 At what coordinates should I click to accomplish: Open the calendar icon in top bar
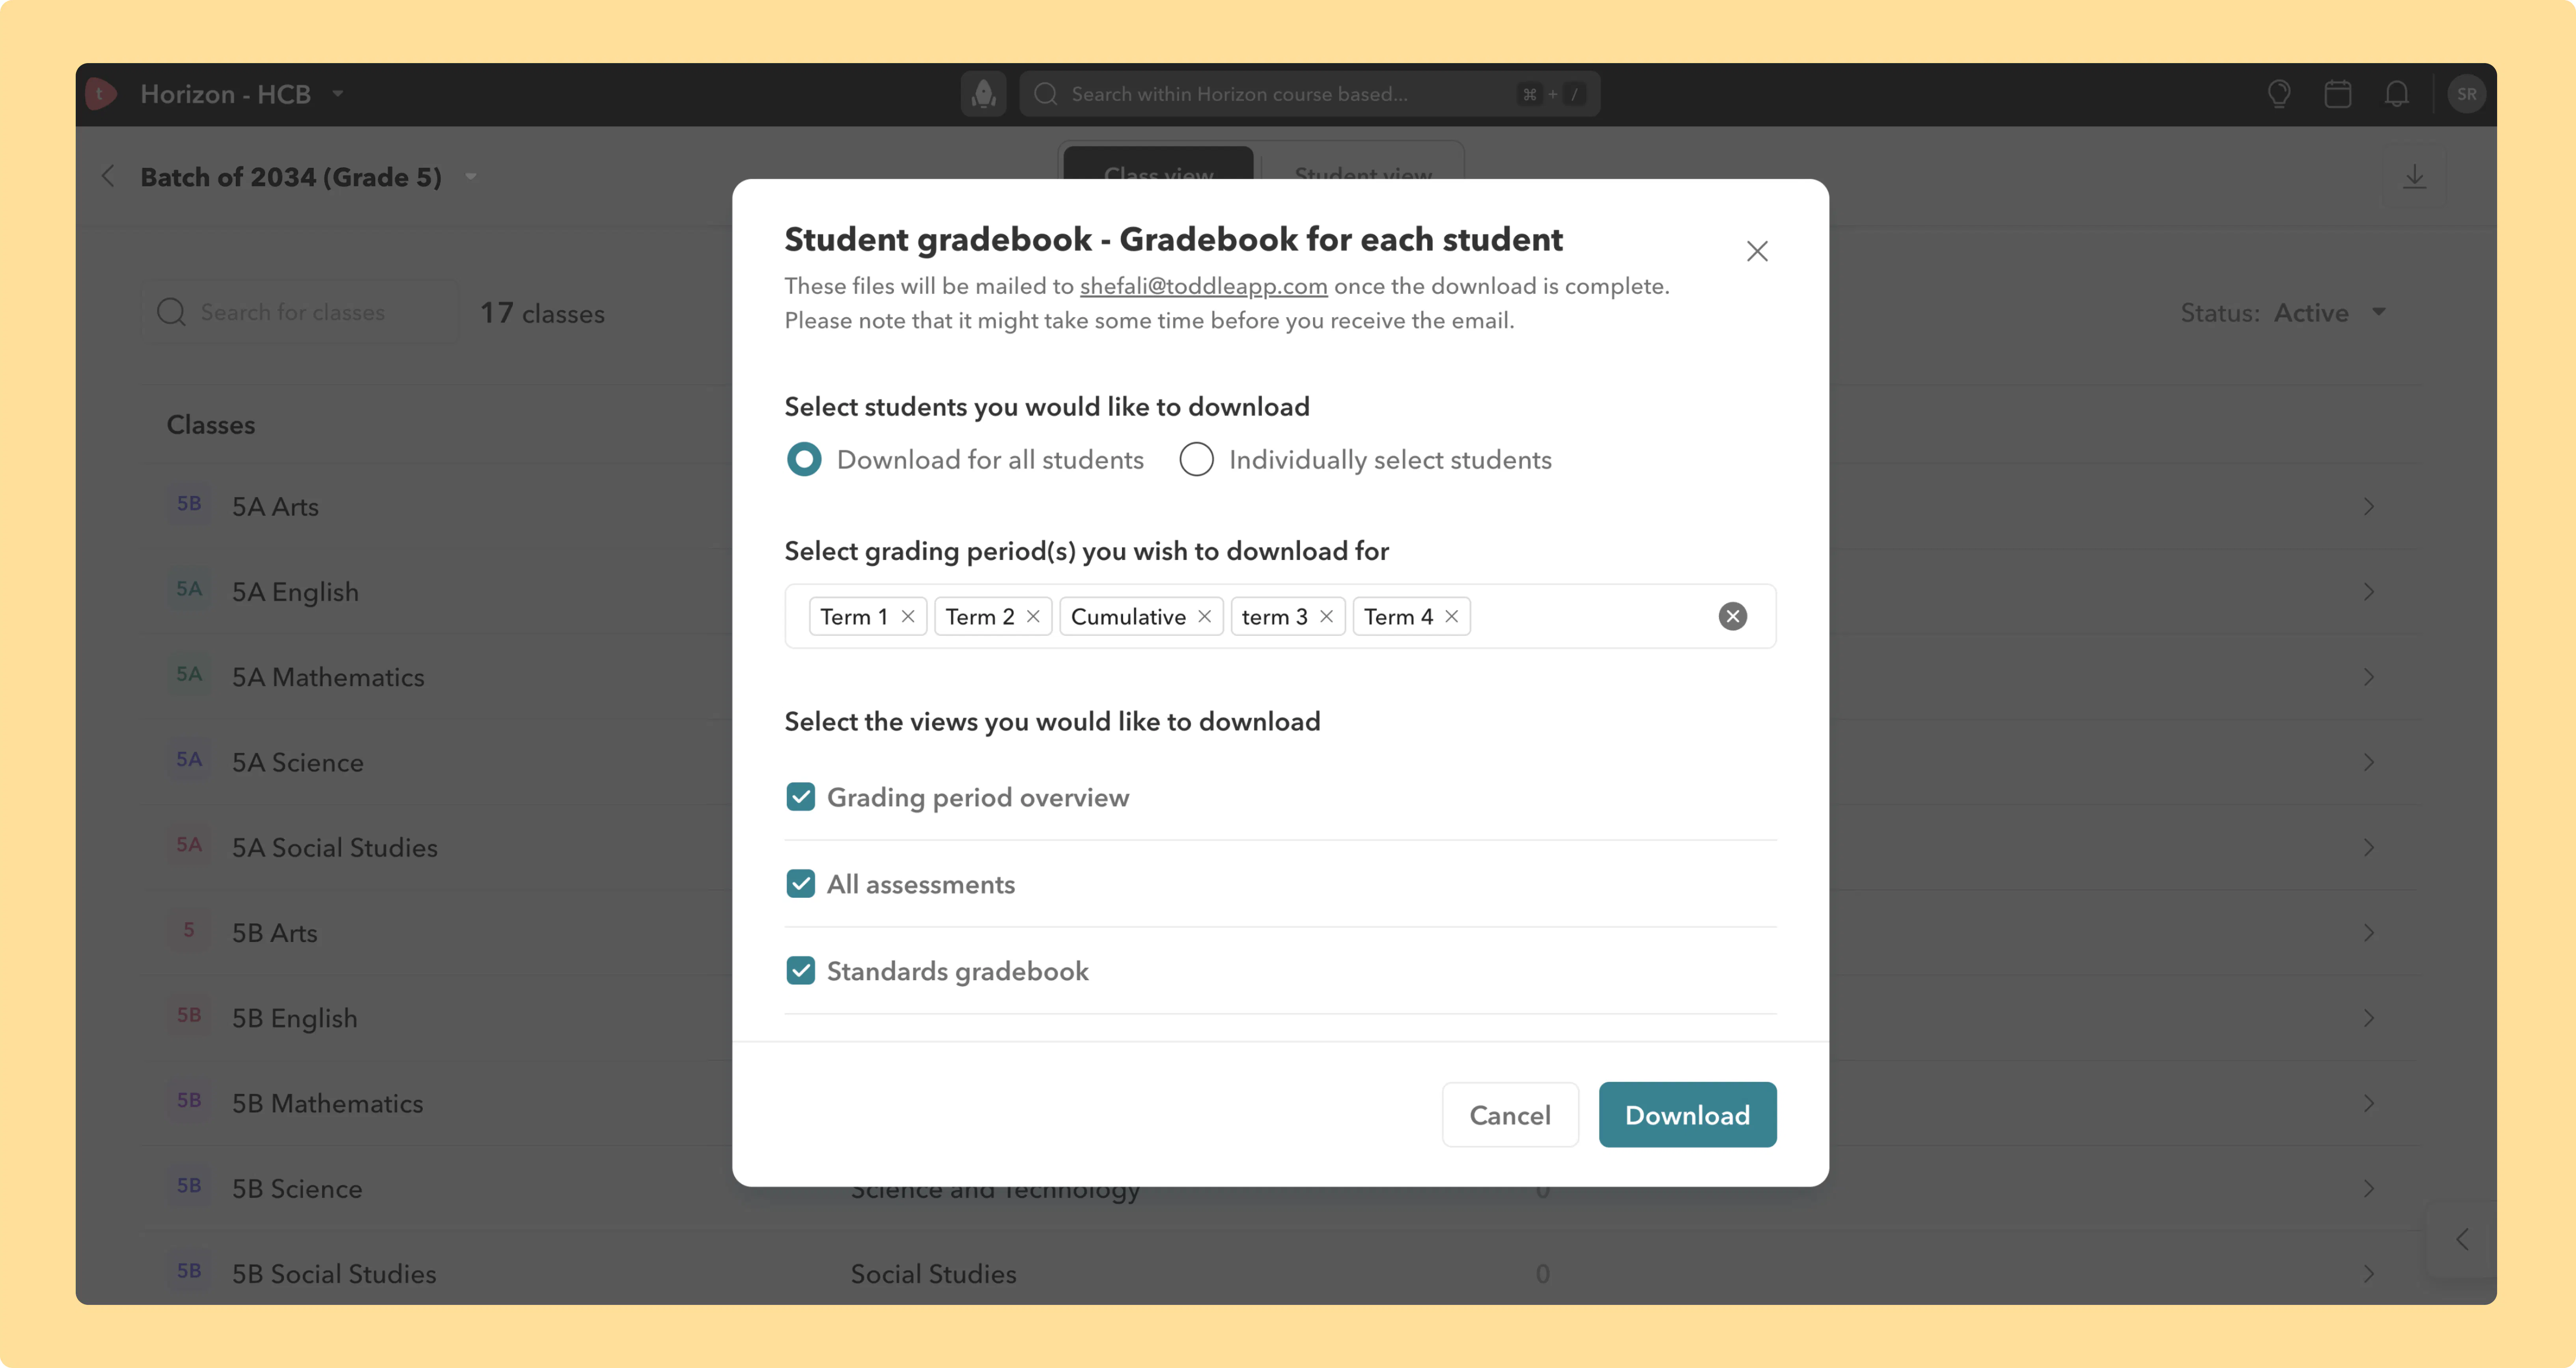2337,94
